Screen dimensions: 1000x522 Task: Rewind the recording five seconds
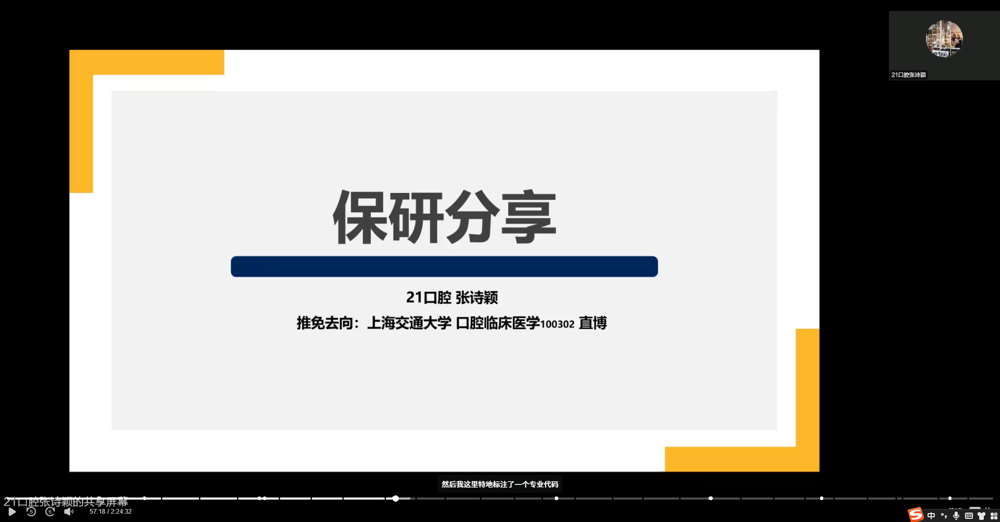(31, 512)
